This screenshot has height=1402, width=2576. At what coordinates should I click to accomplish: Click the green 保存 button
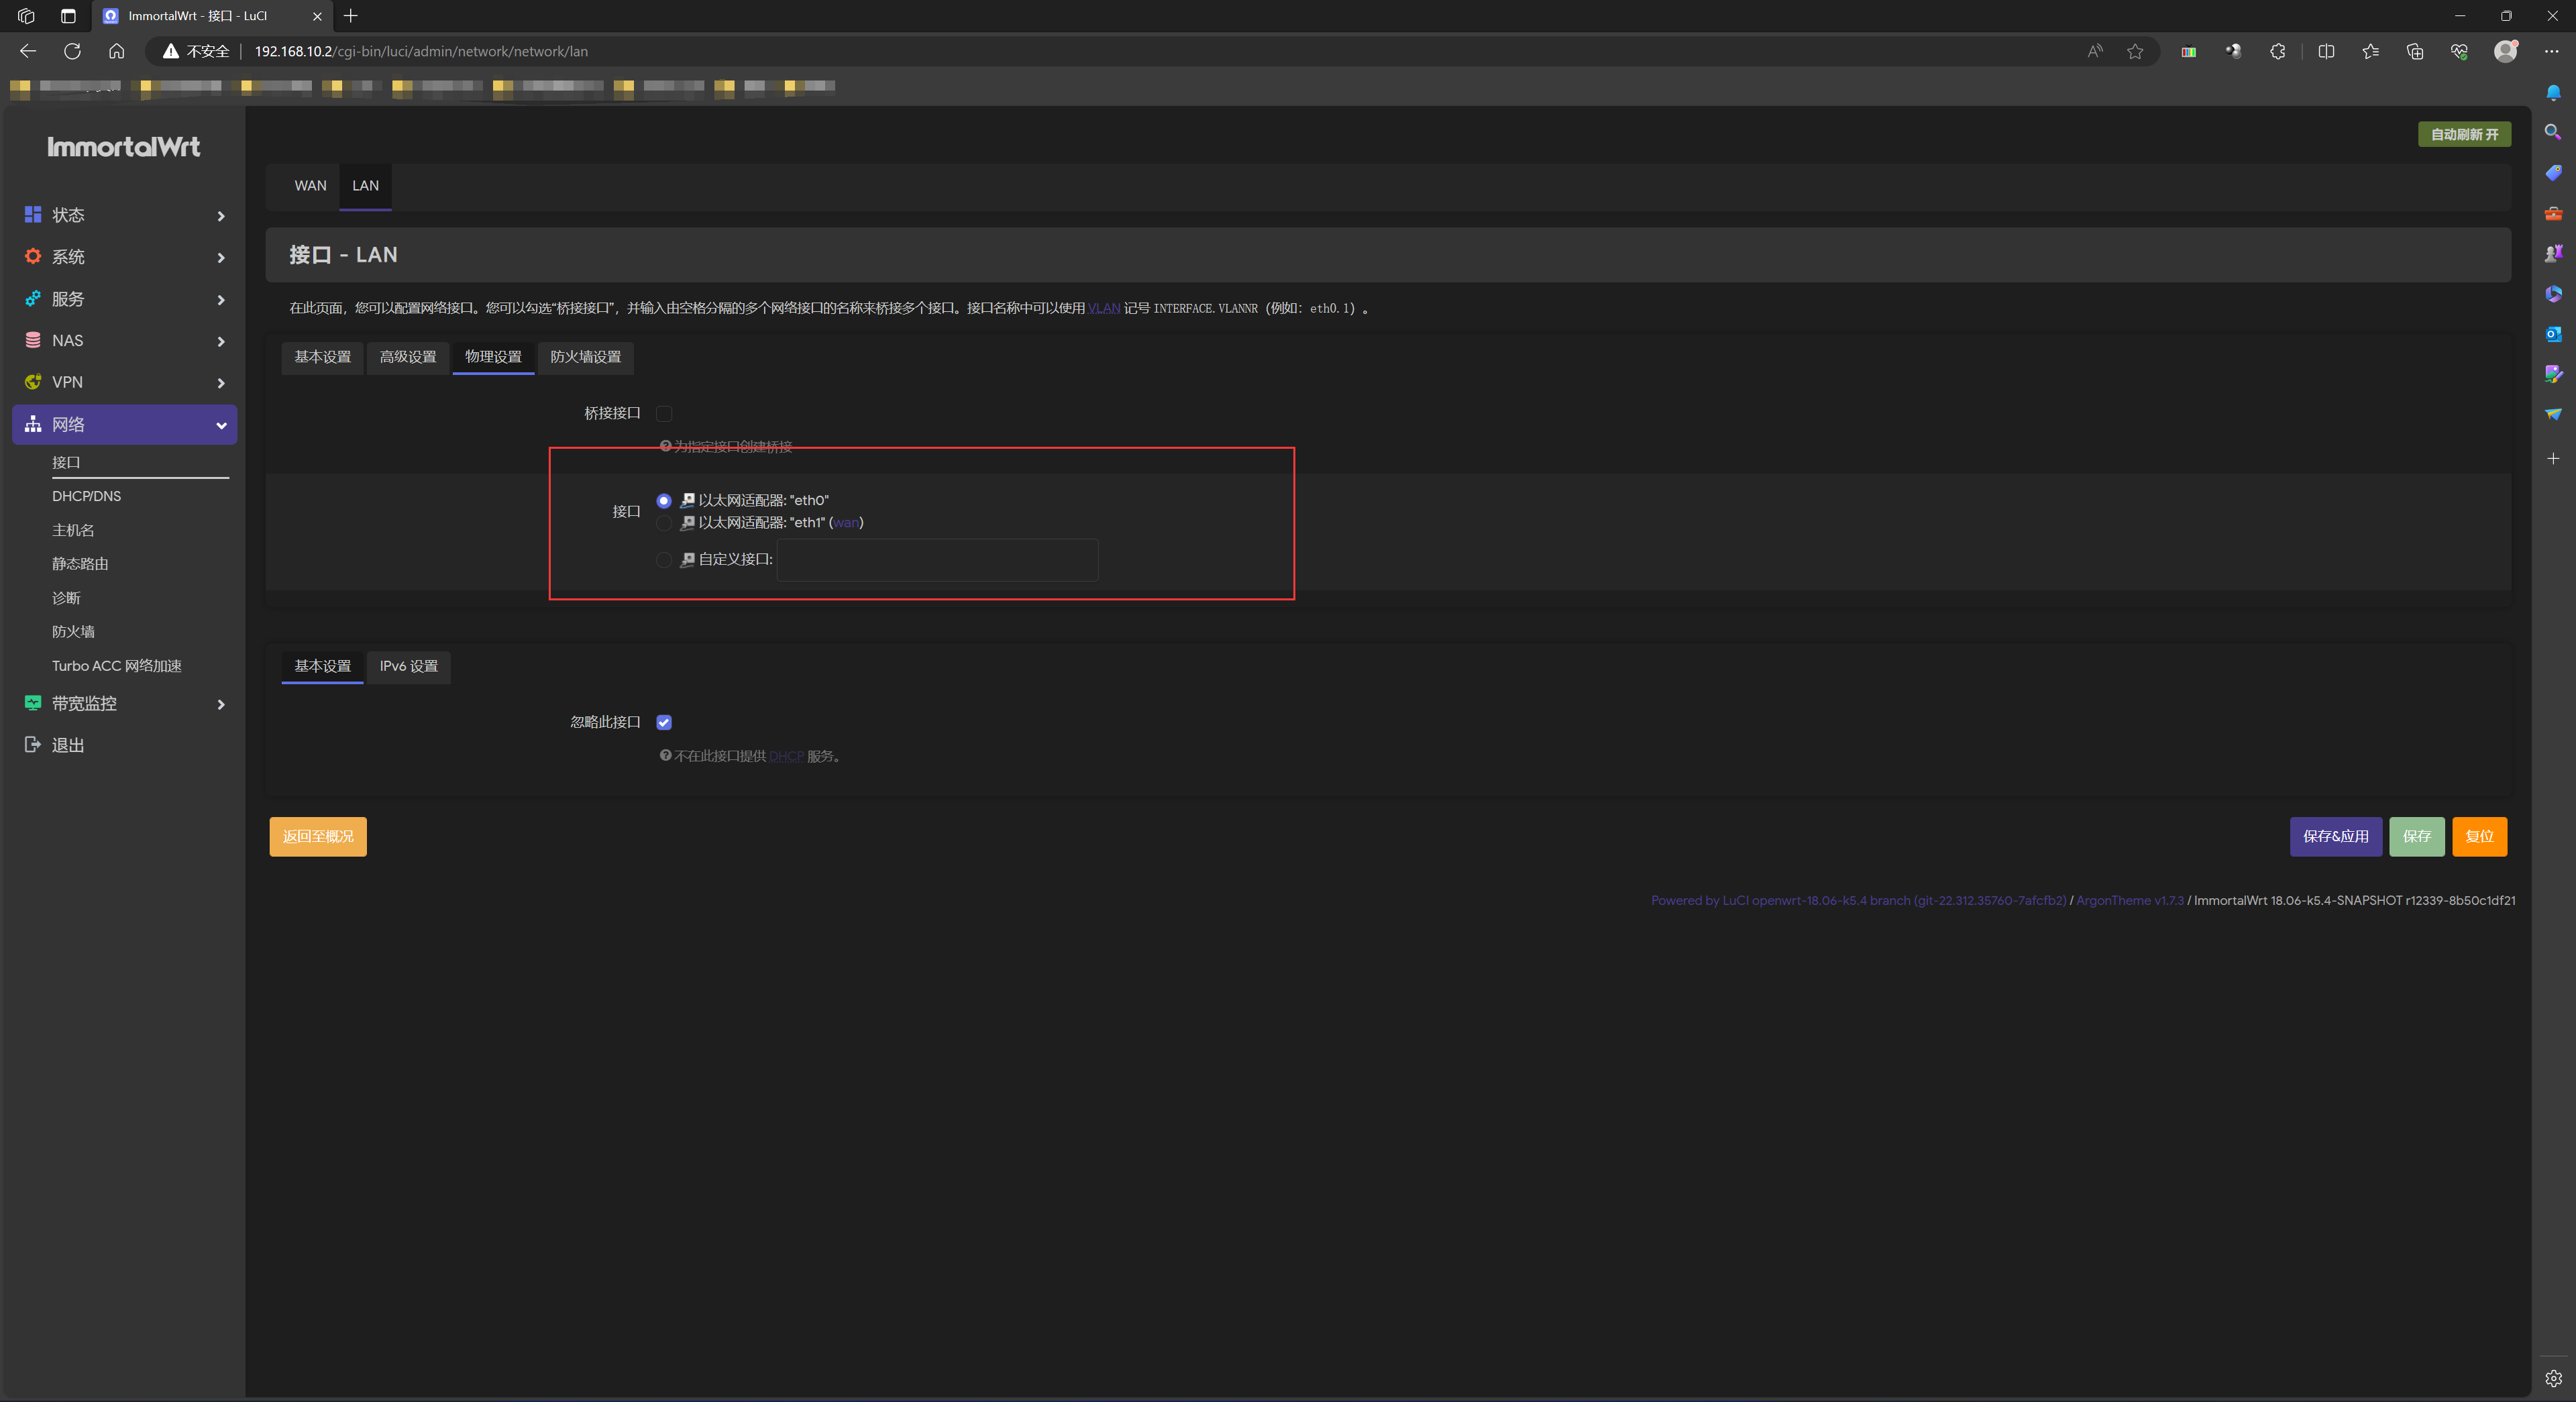2416,836
